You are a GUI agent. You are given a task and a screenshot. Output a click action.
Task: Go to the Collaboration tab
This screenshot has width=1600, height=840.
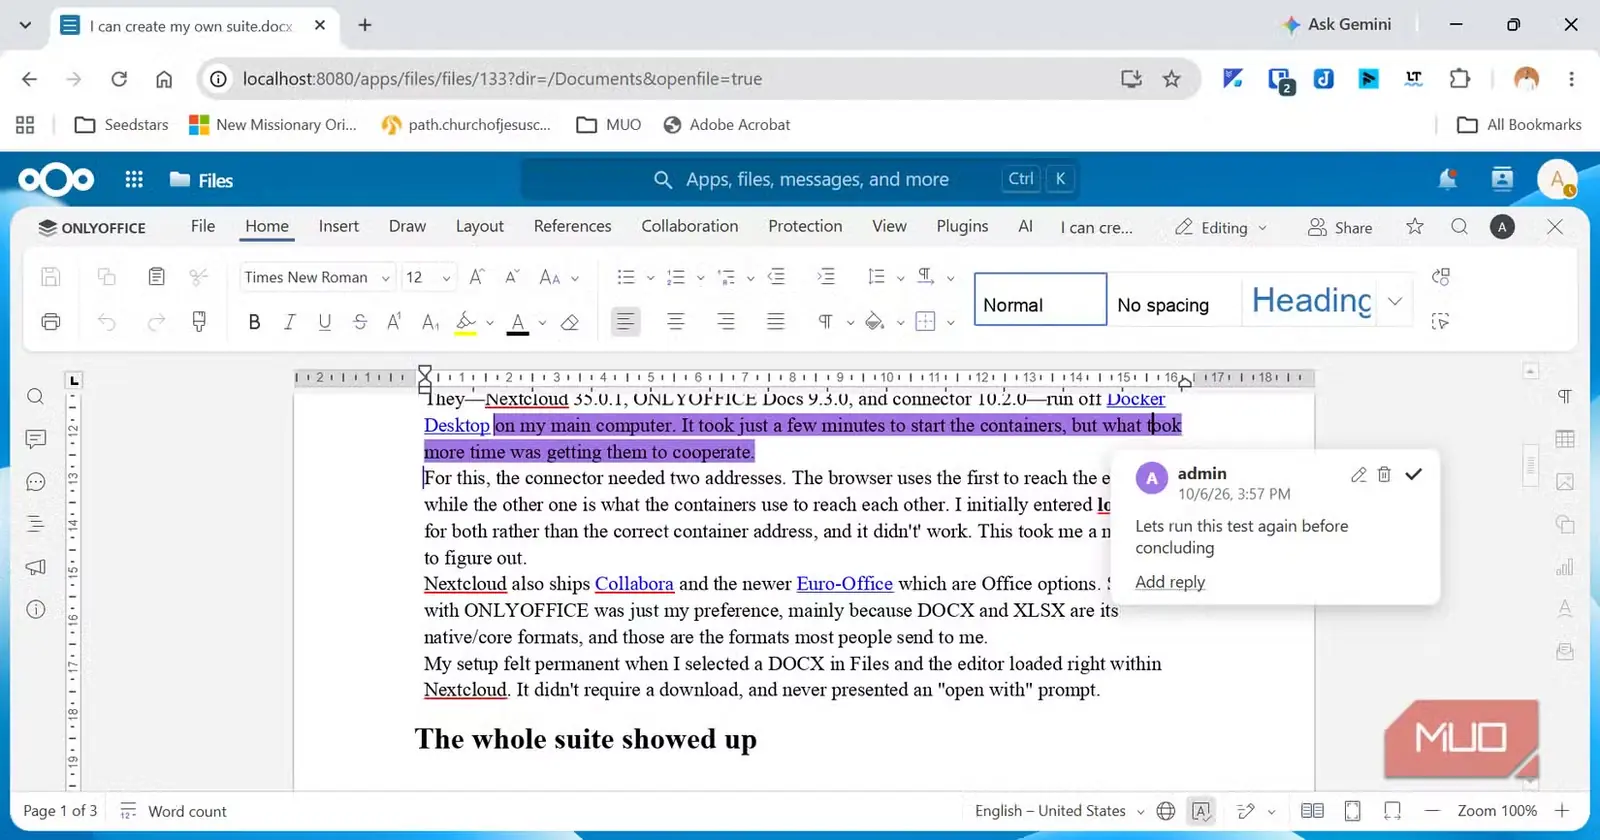pyautogui.click(x=690, y=226)
